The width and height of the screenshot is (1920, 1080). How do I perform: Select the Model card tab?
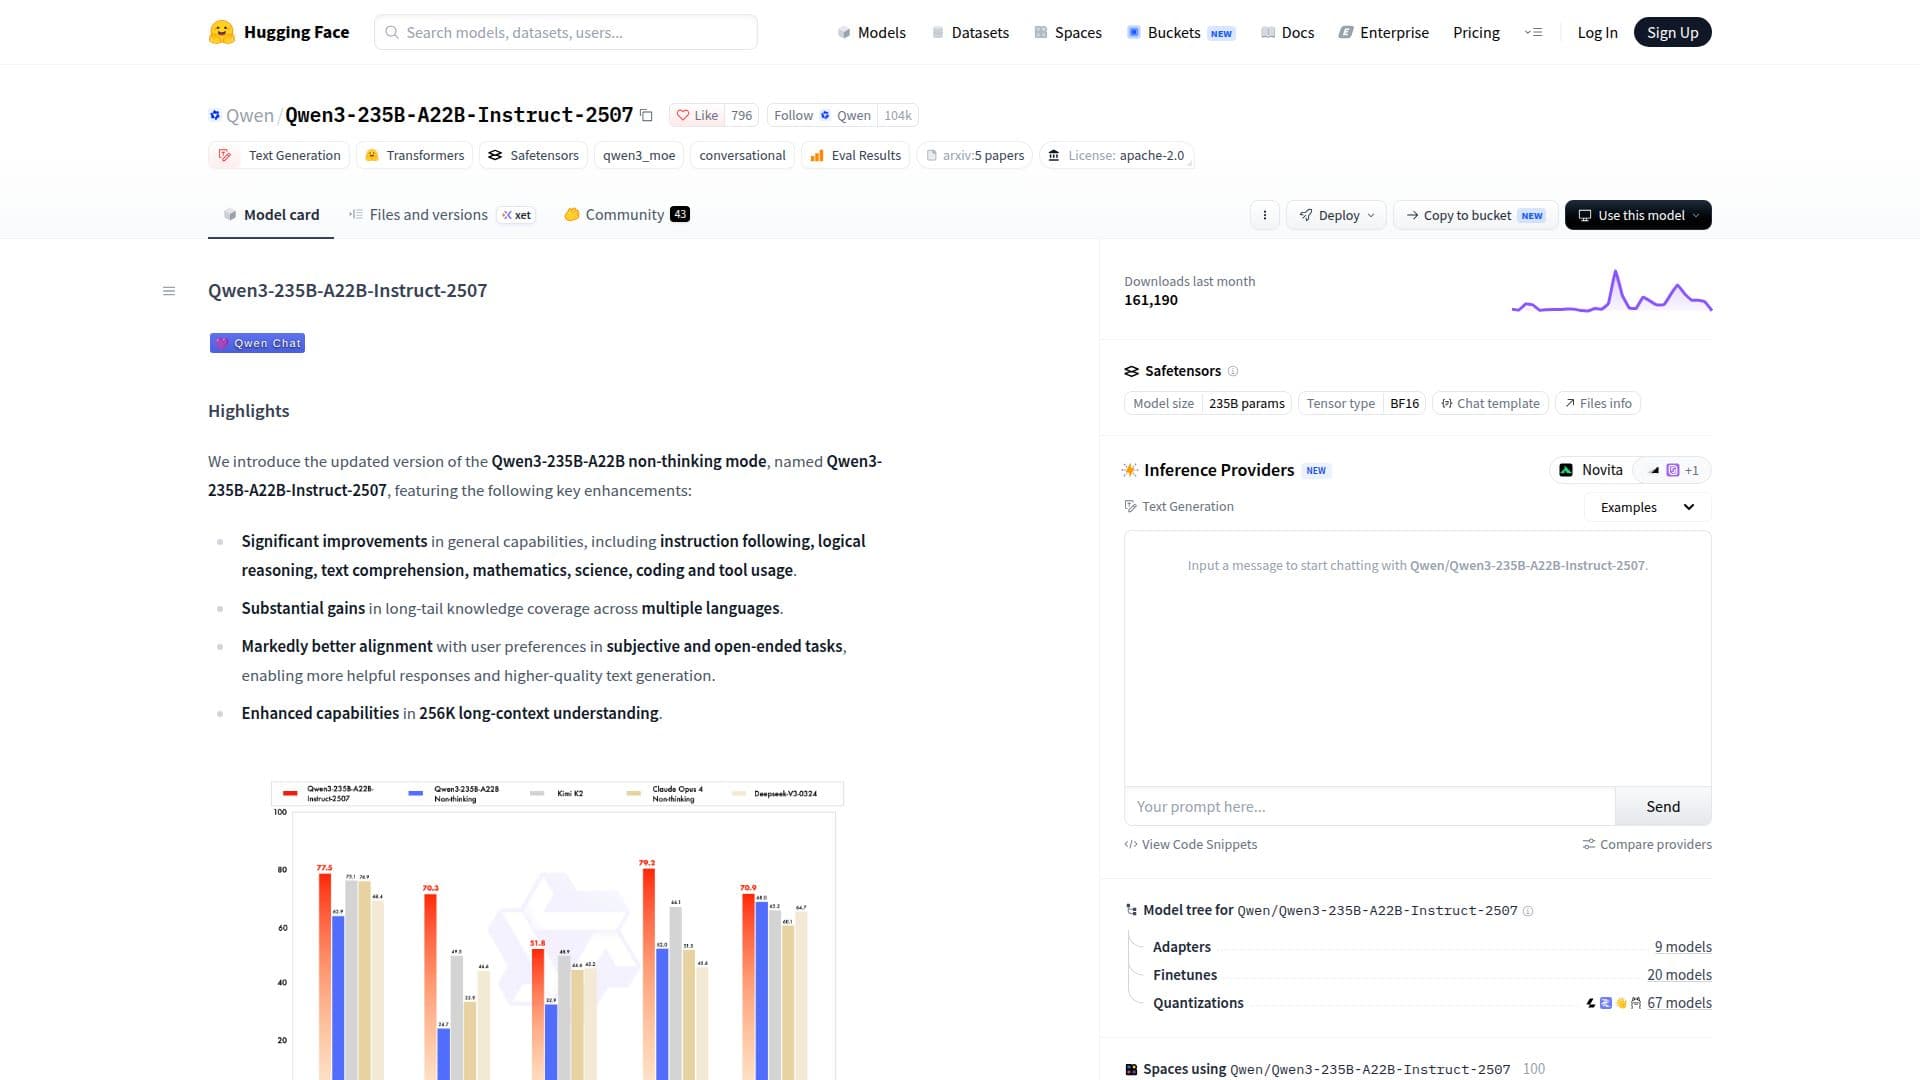271,215
